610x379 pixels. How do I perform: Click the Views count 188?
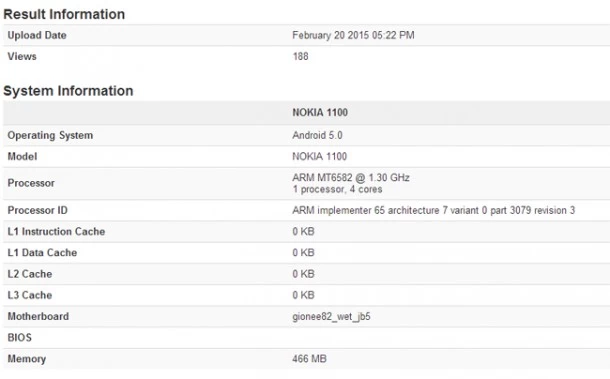(x=300, y=56)
